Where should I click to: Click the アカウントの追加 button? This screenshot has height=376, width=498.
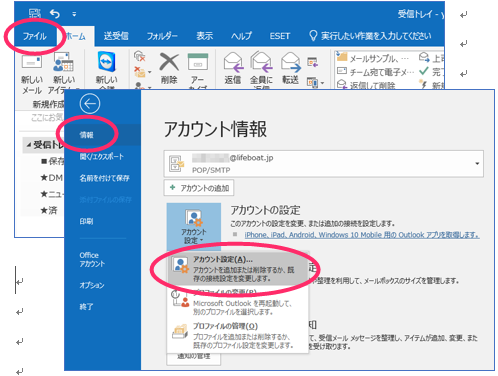pyautogui.click(x=199, y=188)
